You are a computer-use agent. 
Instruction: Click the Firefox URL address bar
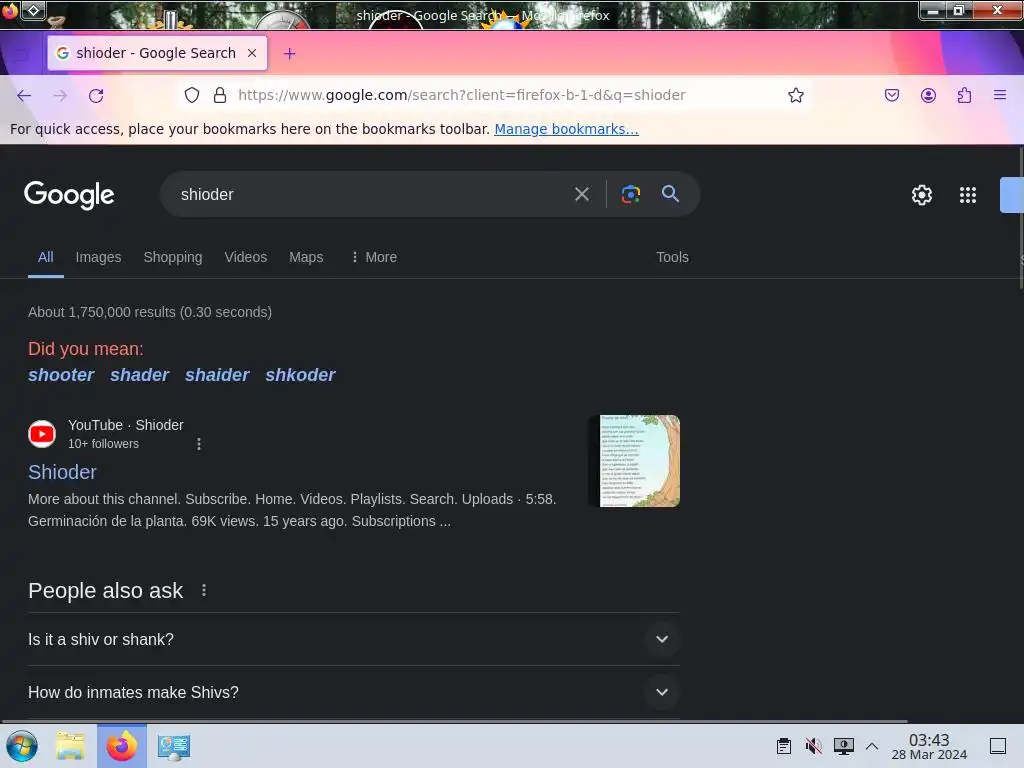click(x=496, y=95)
